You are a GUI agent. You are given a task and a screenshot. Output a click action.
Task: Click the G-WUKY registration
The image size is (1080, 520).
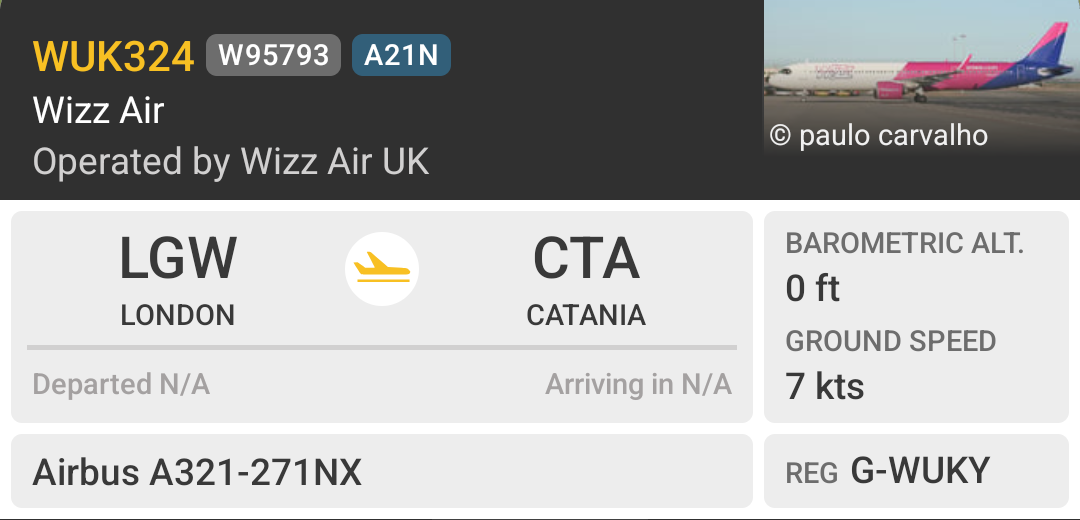click(920, 471)
